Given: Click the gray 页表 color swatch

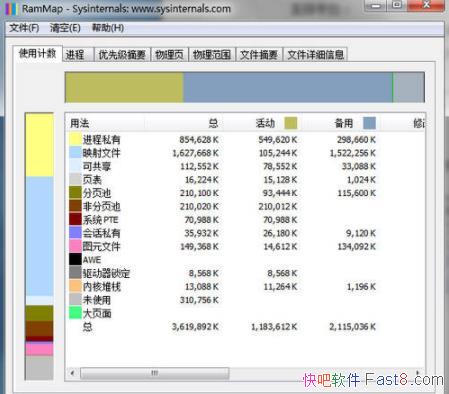Looking at the screenshot, I should [x=75, y=179].
